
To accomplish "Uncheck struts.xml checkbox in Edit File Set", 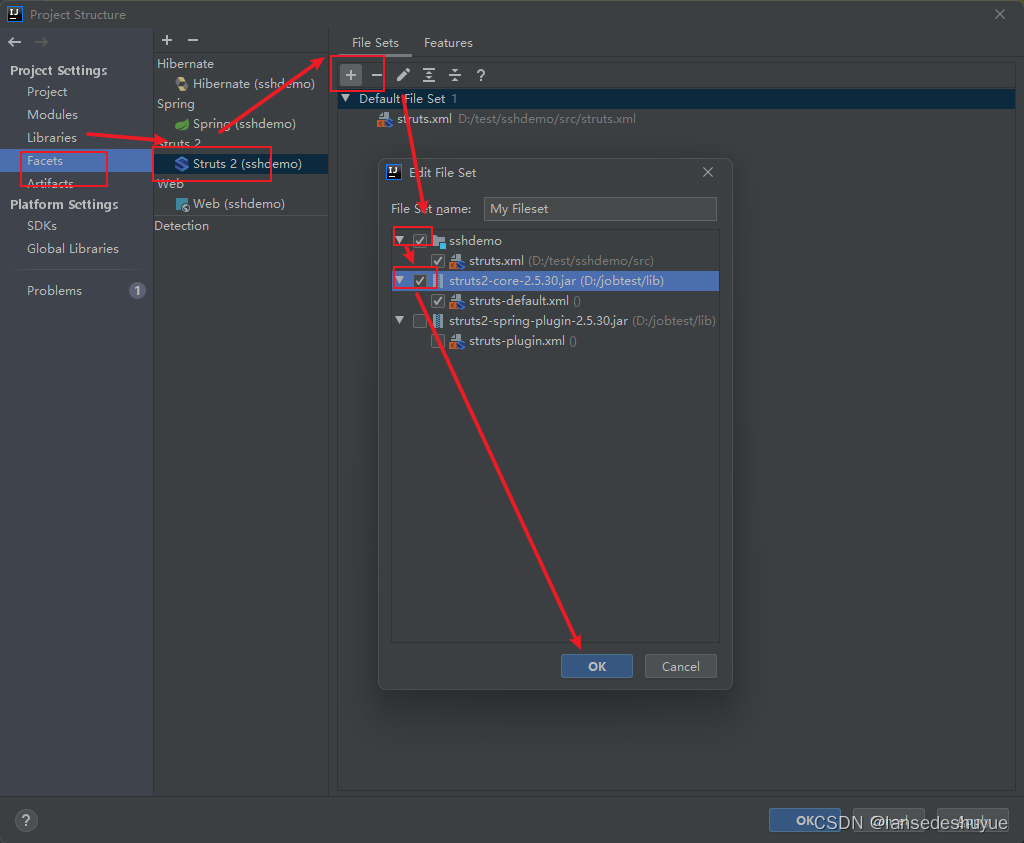I will (438, 261).
